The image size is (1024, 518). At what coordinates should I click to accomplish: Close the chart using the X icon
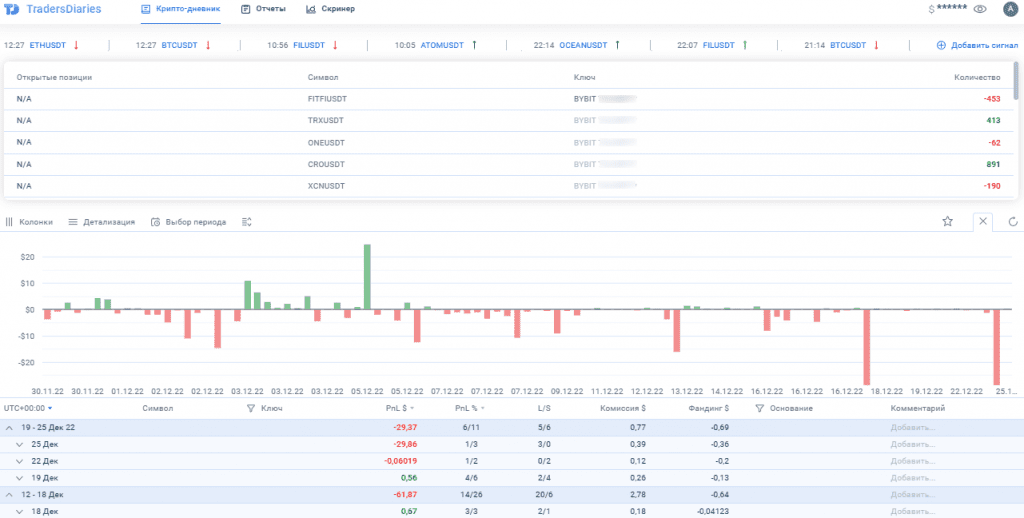point(983,222)
